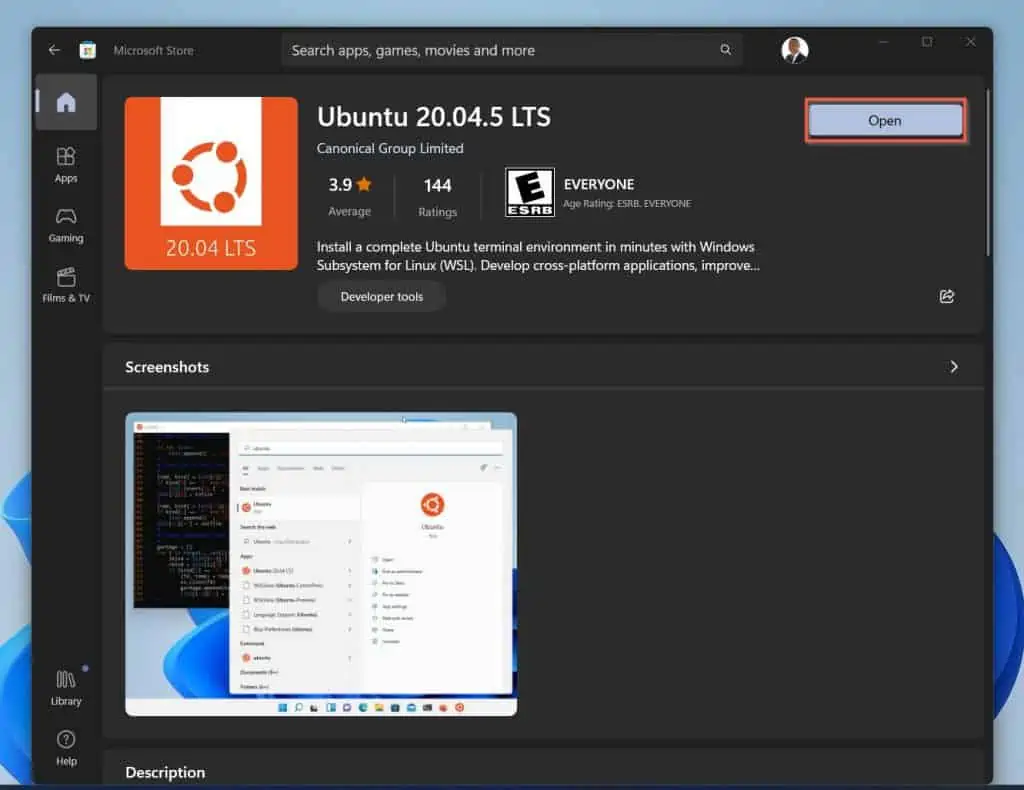Screen dimensions: 1024x790
Task: Open the ESRB Everyone age rating
Action: (x=530, y=192)
